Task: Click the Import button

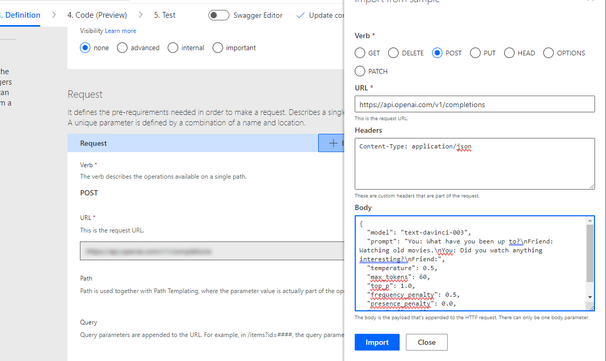Action: point(377,342)
